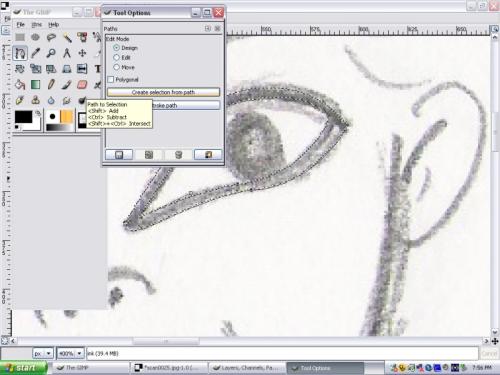Viewport: 500px width, 375px height.
Task: Select the Paths tool in toolbox
Action: (x=20, y=53)
